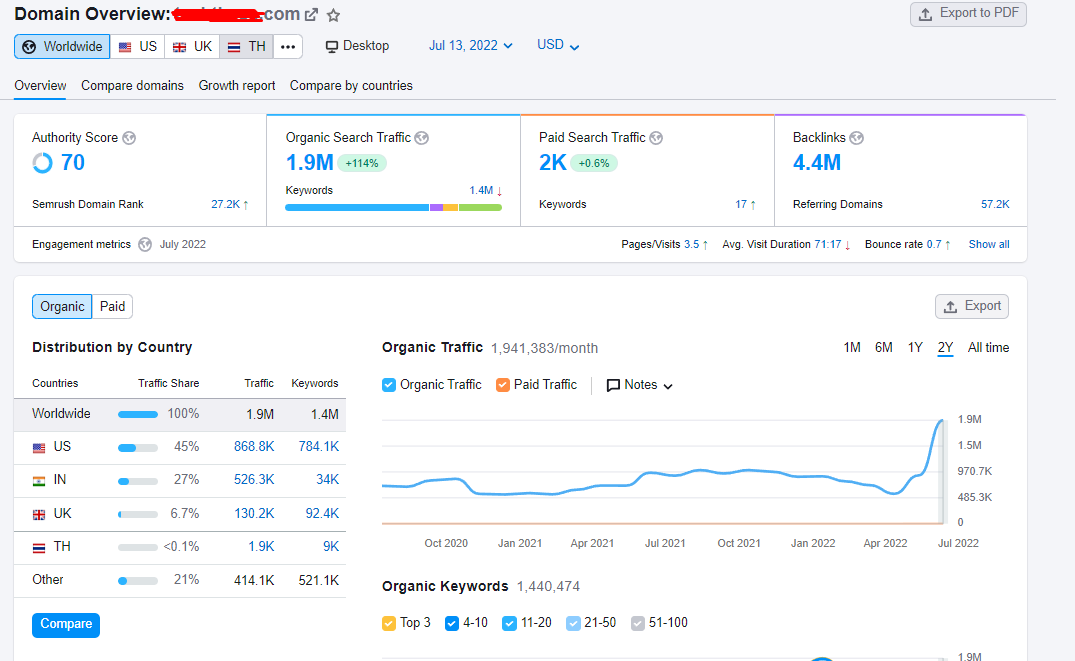Screen dimensions: 1075x661
Task: Click the blue Compare button
Action: pos(66,625)
